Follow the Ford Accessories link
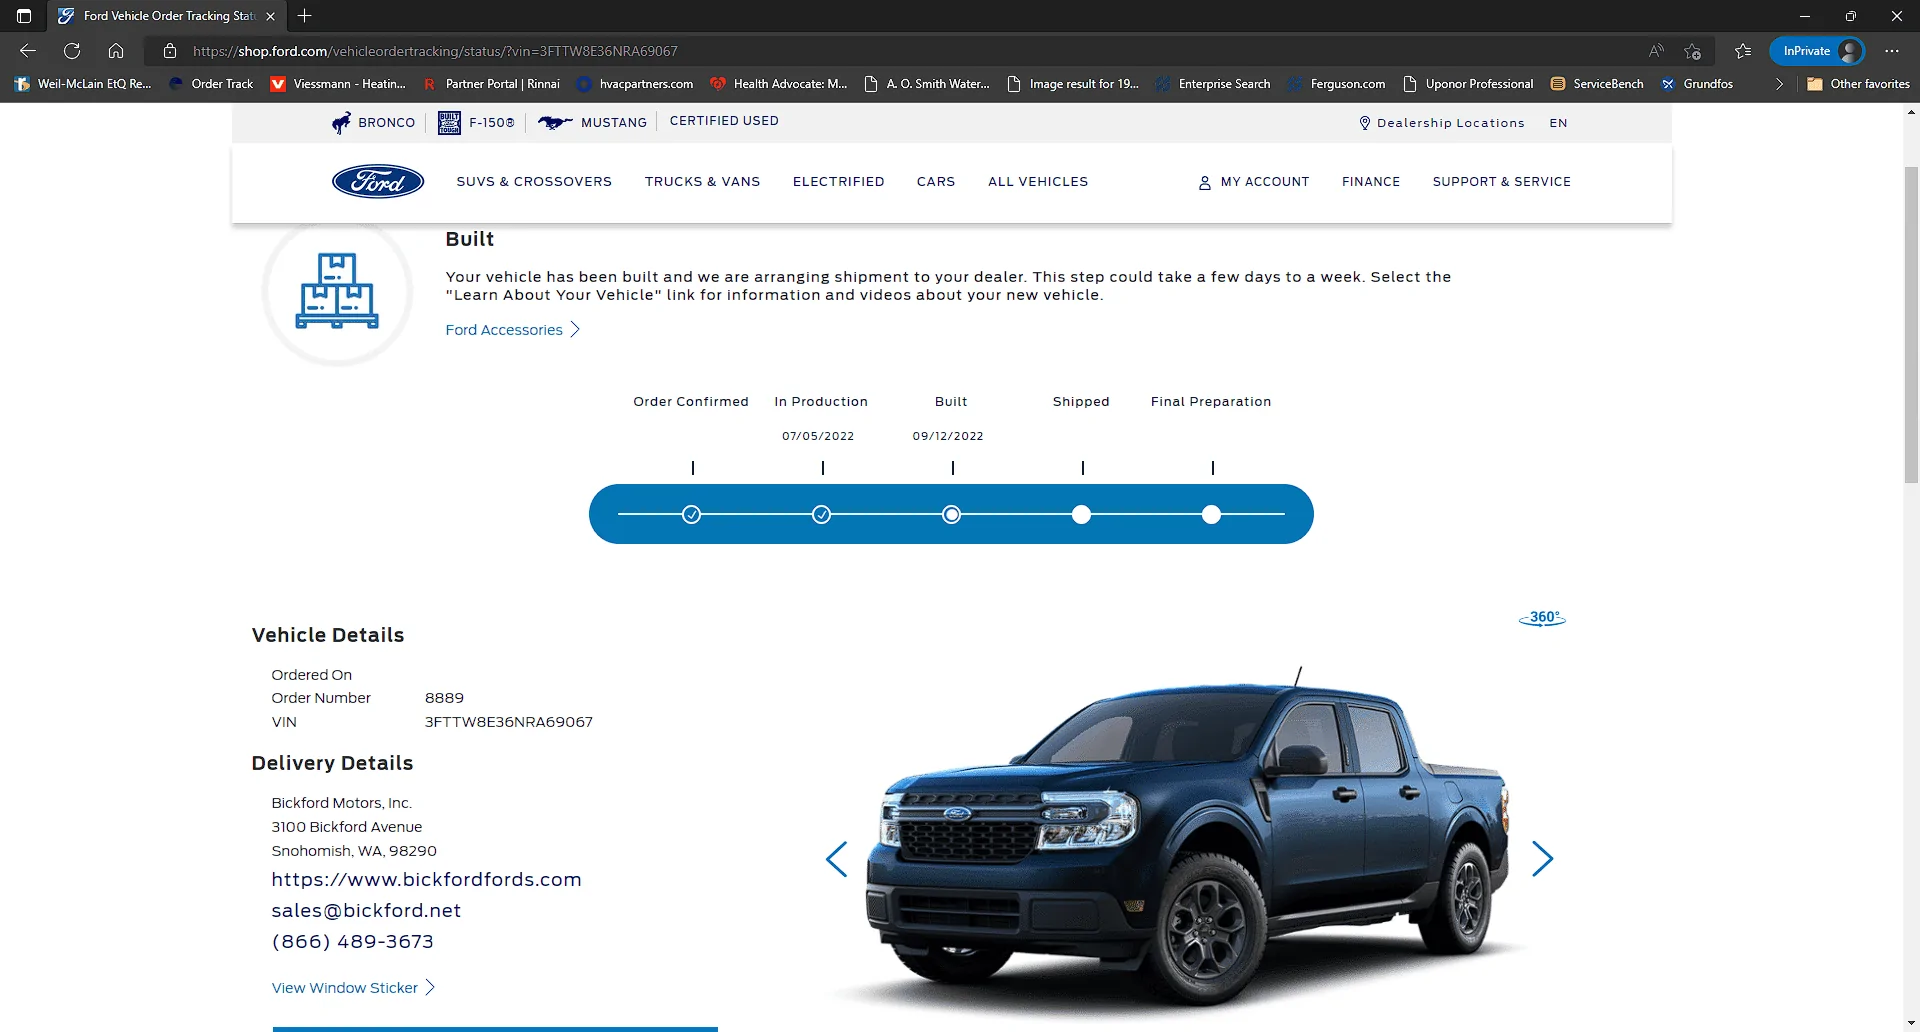This screenshot has height=1032, width=1920. [x=512, y=330]
